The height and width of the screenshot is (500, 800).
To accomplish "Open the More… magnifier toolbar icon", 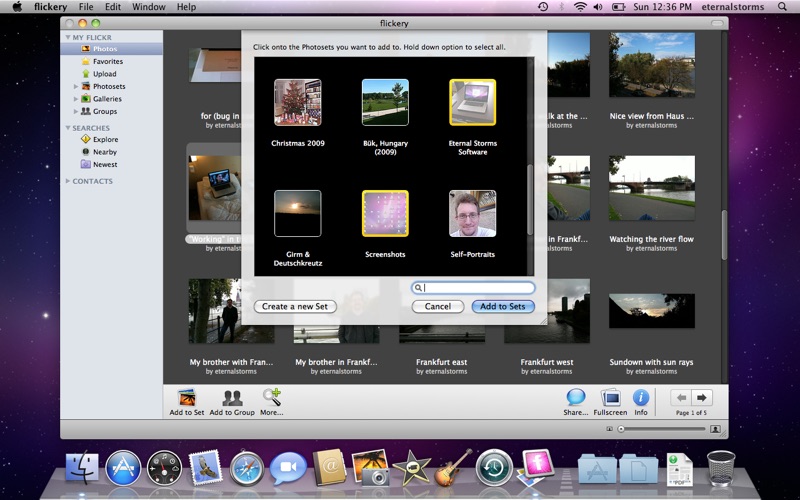I will pyautogui.click(x=271, y=398).
